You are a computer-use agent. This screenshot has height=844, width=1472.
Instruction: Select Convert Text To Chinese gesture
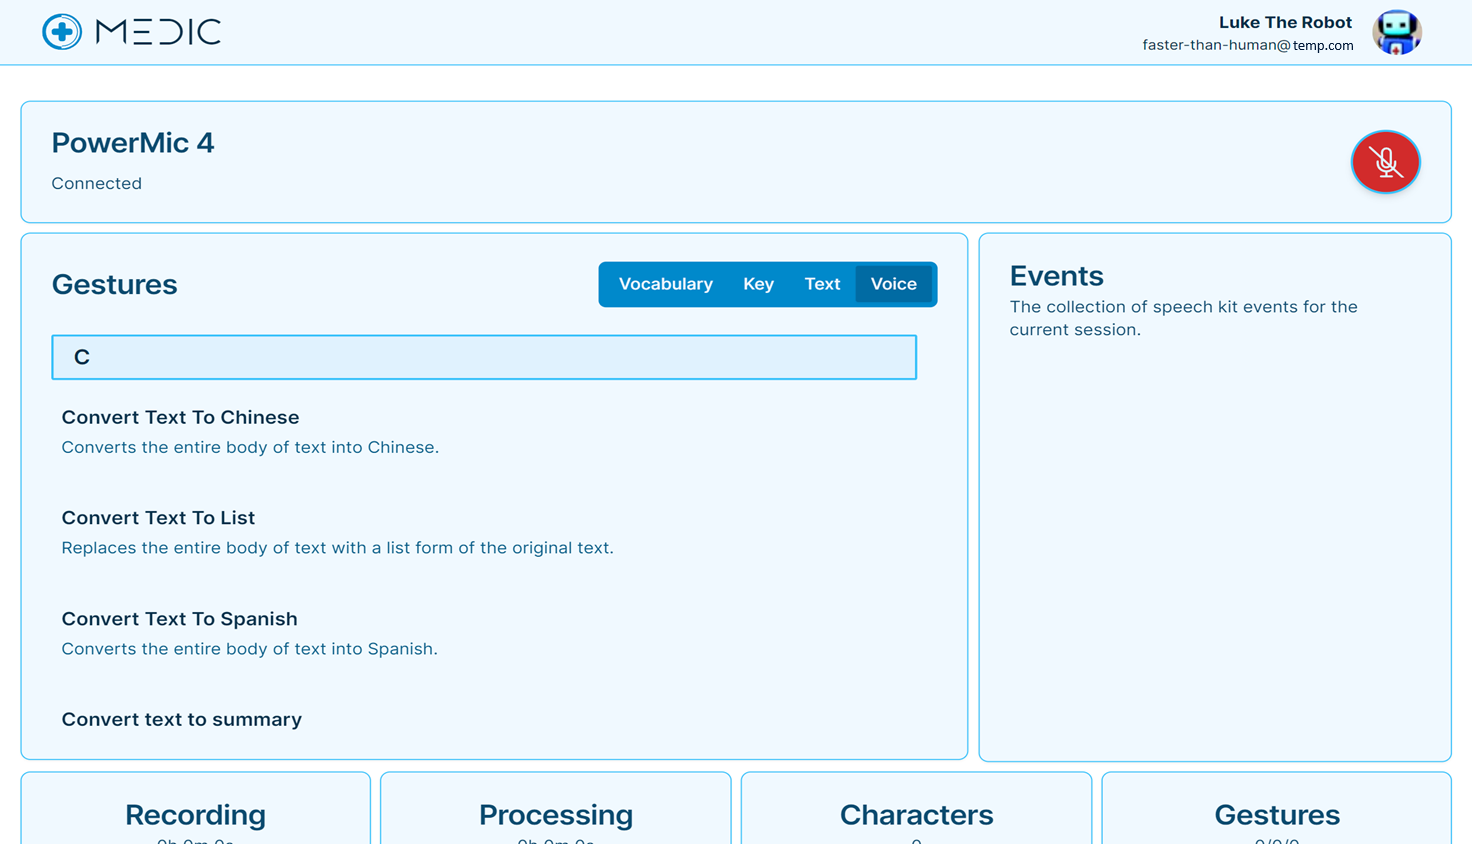(180, 417)
